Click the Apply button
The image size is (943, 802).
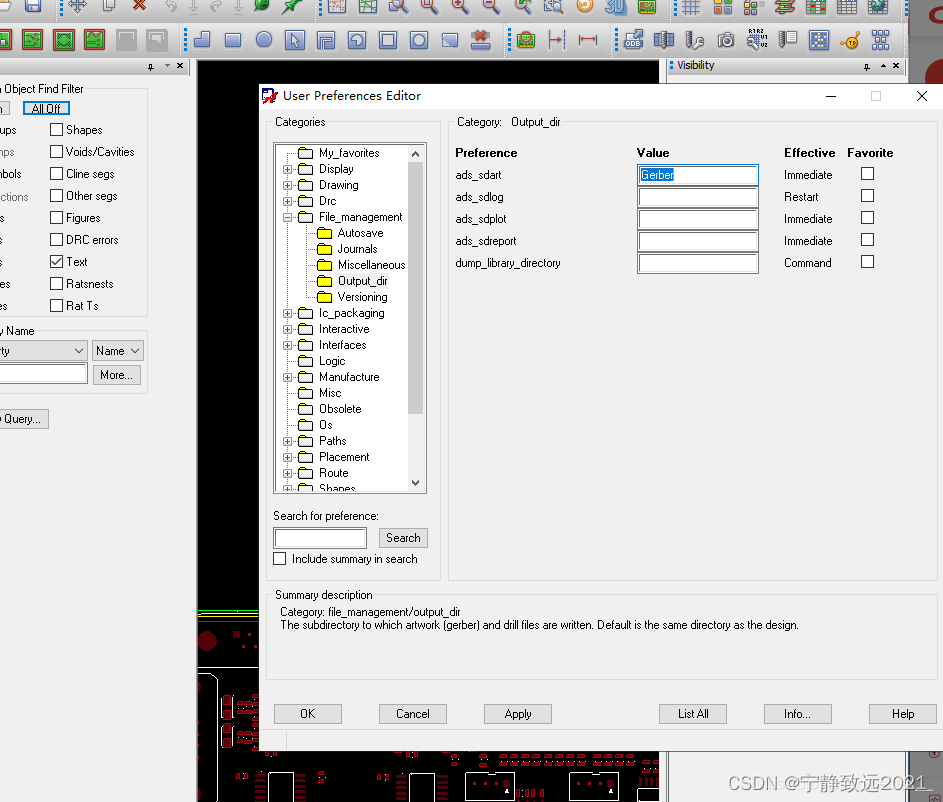click(x=517, y=714)
